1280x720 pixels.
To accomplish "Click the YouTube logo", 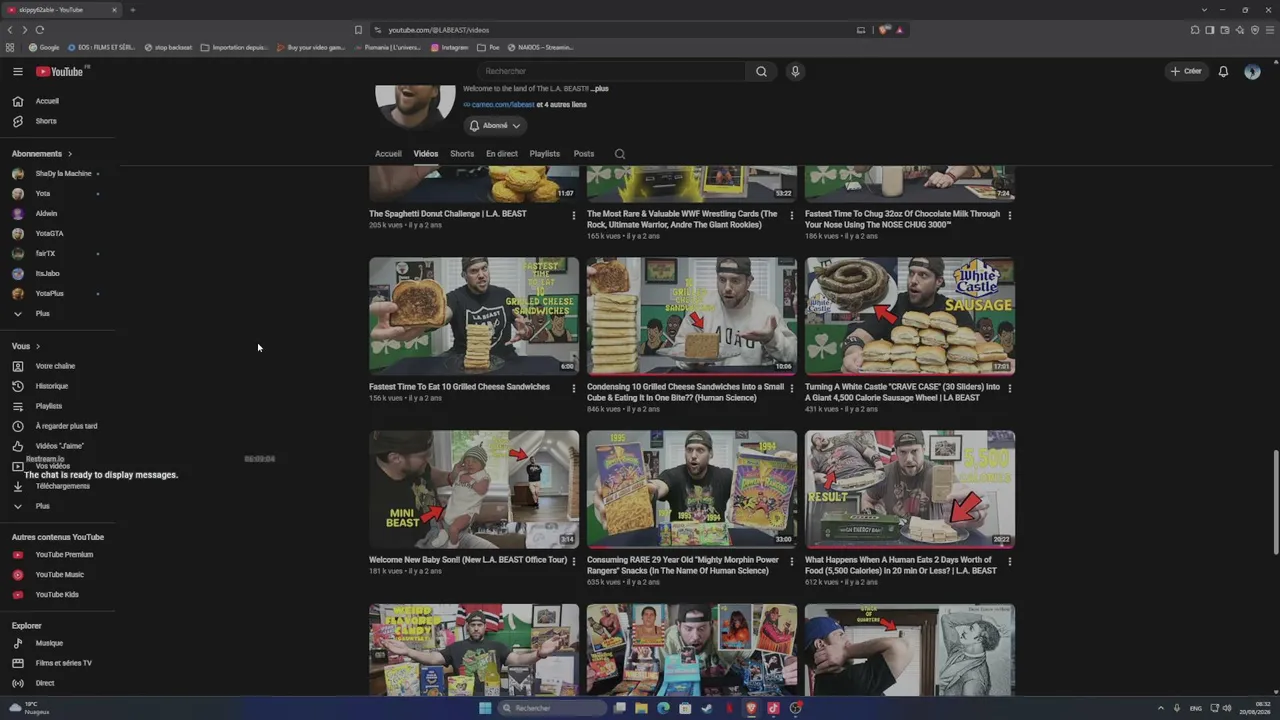I will point(62,72).
